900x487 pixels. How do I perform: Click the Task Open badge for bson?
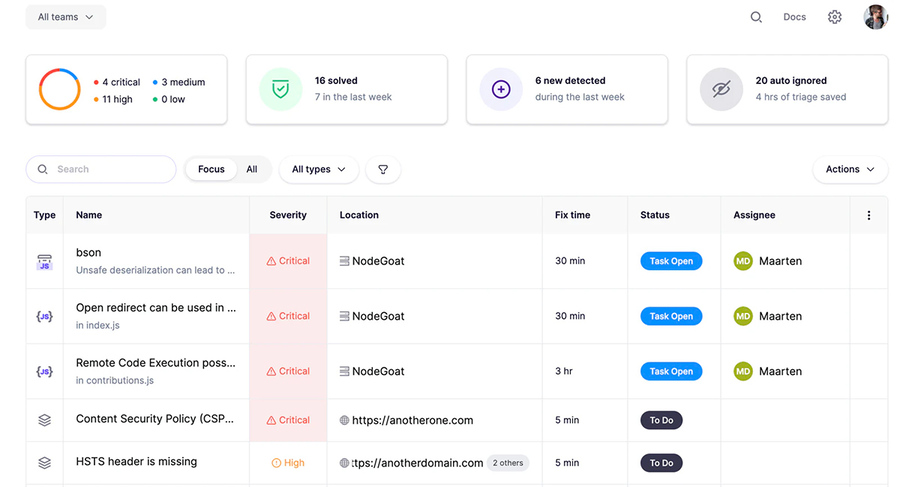[x=671, y=261]
